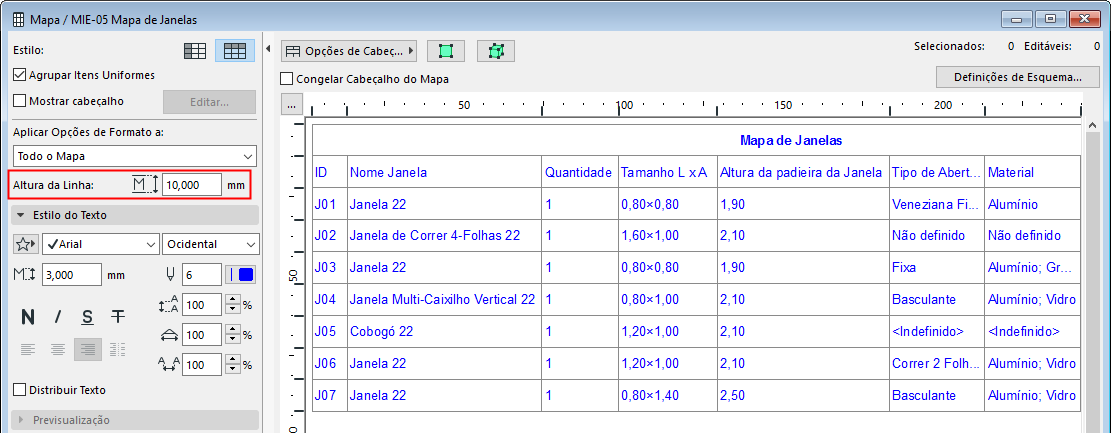Click the width scale icon

coord(169,335)
